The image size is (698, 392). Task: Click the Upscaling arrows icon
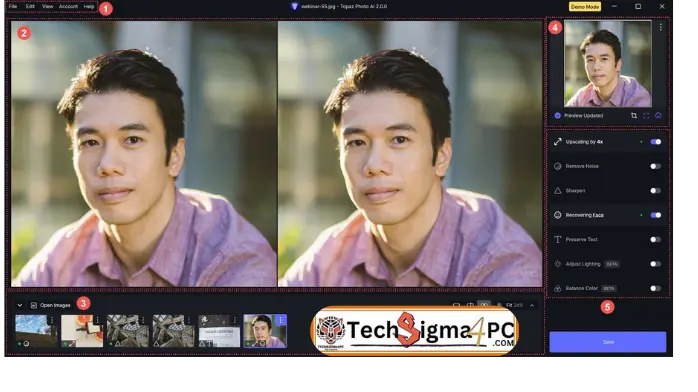tap(557, 142)
